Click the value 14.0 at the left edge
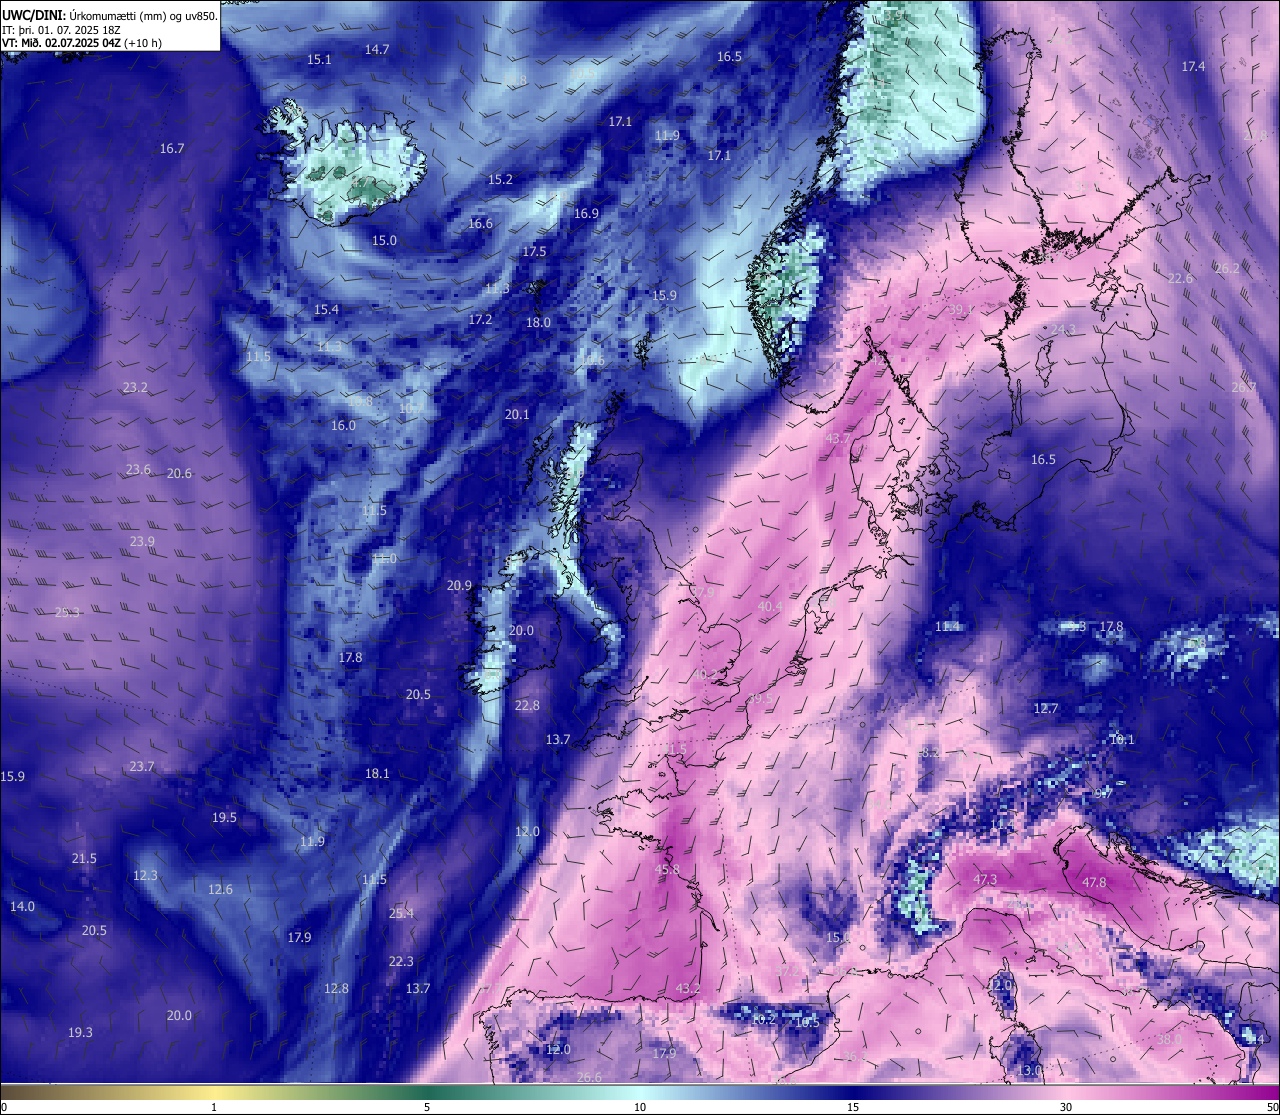This screenshot has width=1280, height=1115. [x=22, y=907]
